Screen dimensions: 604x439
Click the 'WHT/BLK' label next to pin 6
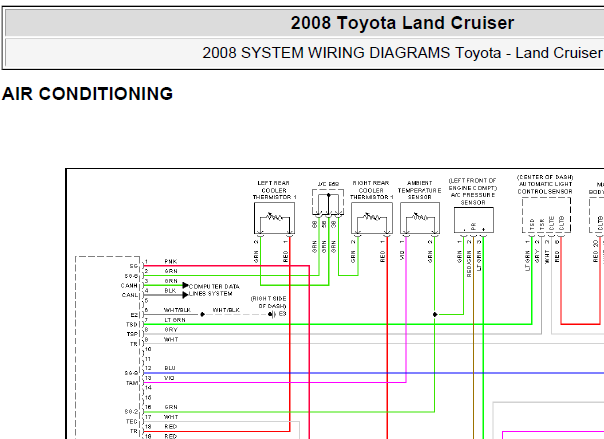point(177,310)
